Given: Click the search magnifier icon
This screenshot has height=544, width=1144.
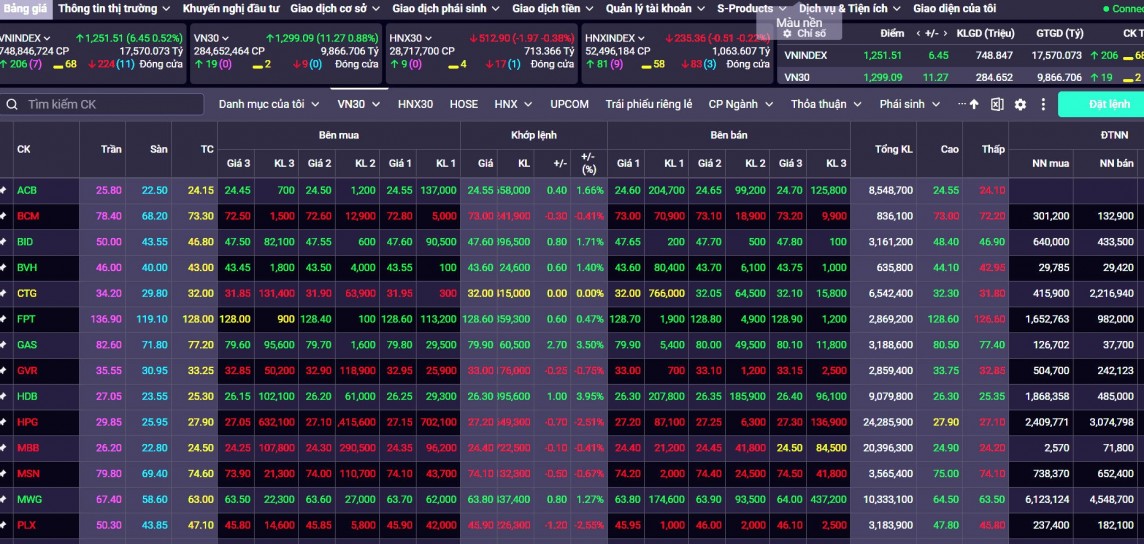Looking at the screenshot, I should tap(12, 104).
